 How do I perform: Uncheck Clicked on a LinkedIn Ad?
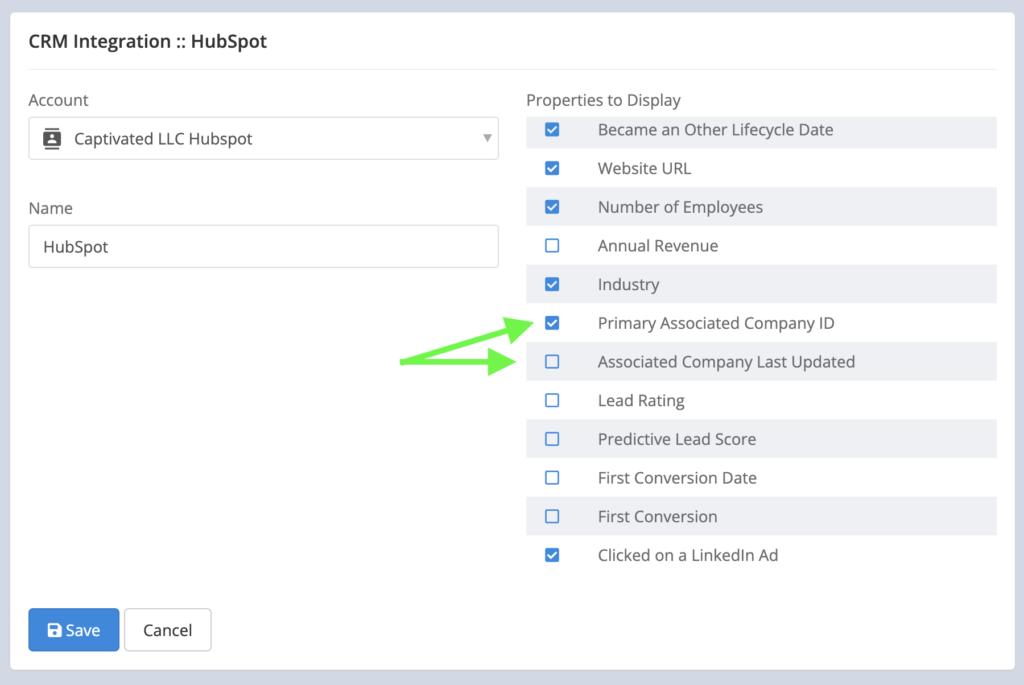tap(551, 555)
